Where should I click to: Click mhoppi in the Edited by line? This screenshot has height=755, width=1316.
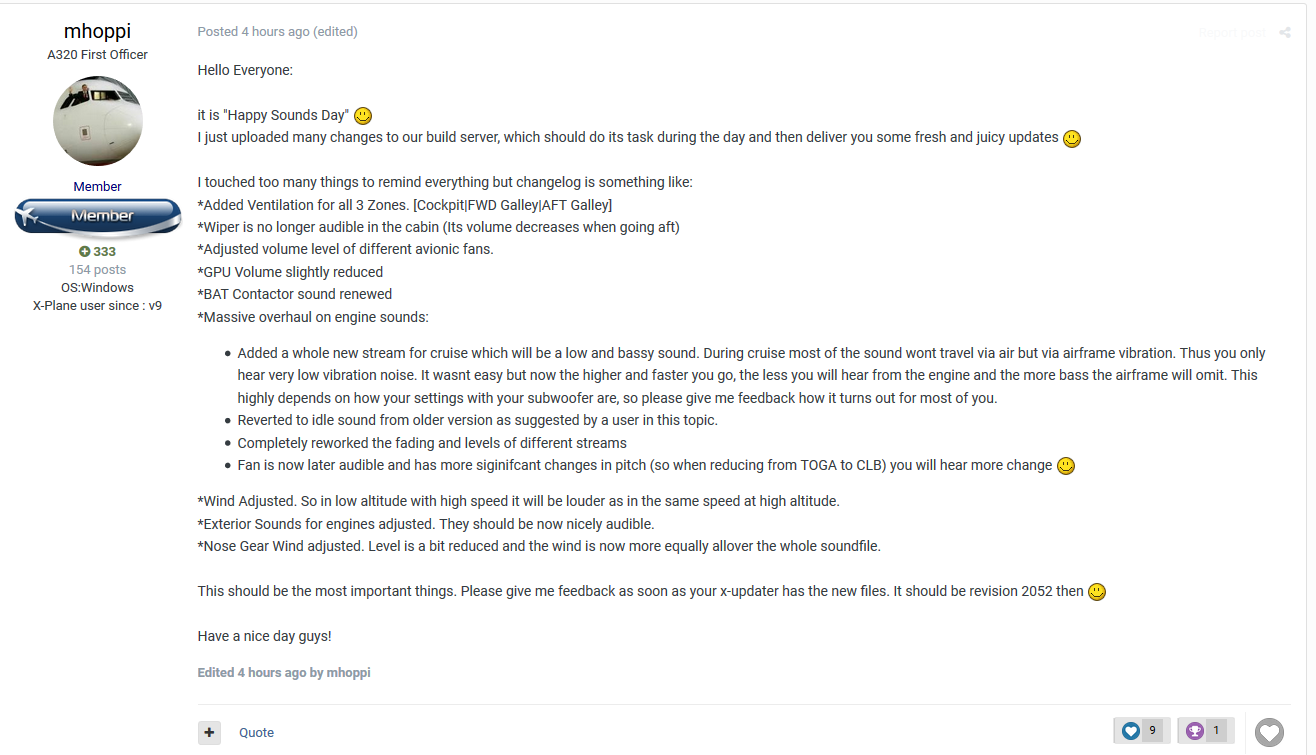[348, 673]
